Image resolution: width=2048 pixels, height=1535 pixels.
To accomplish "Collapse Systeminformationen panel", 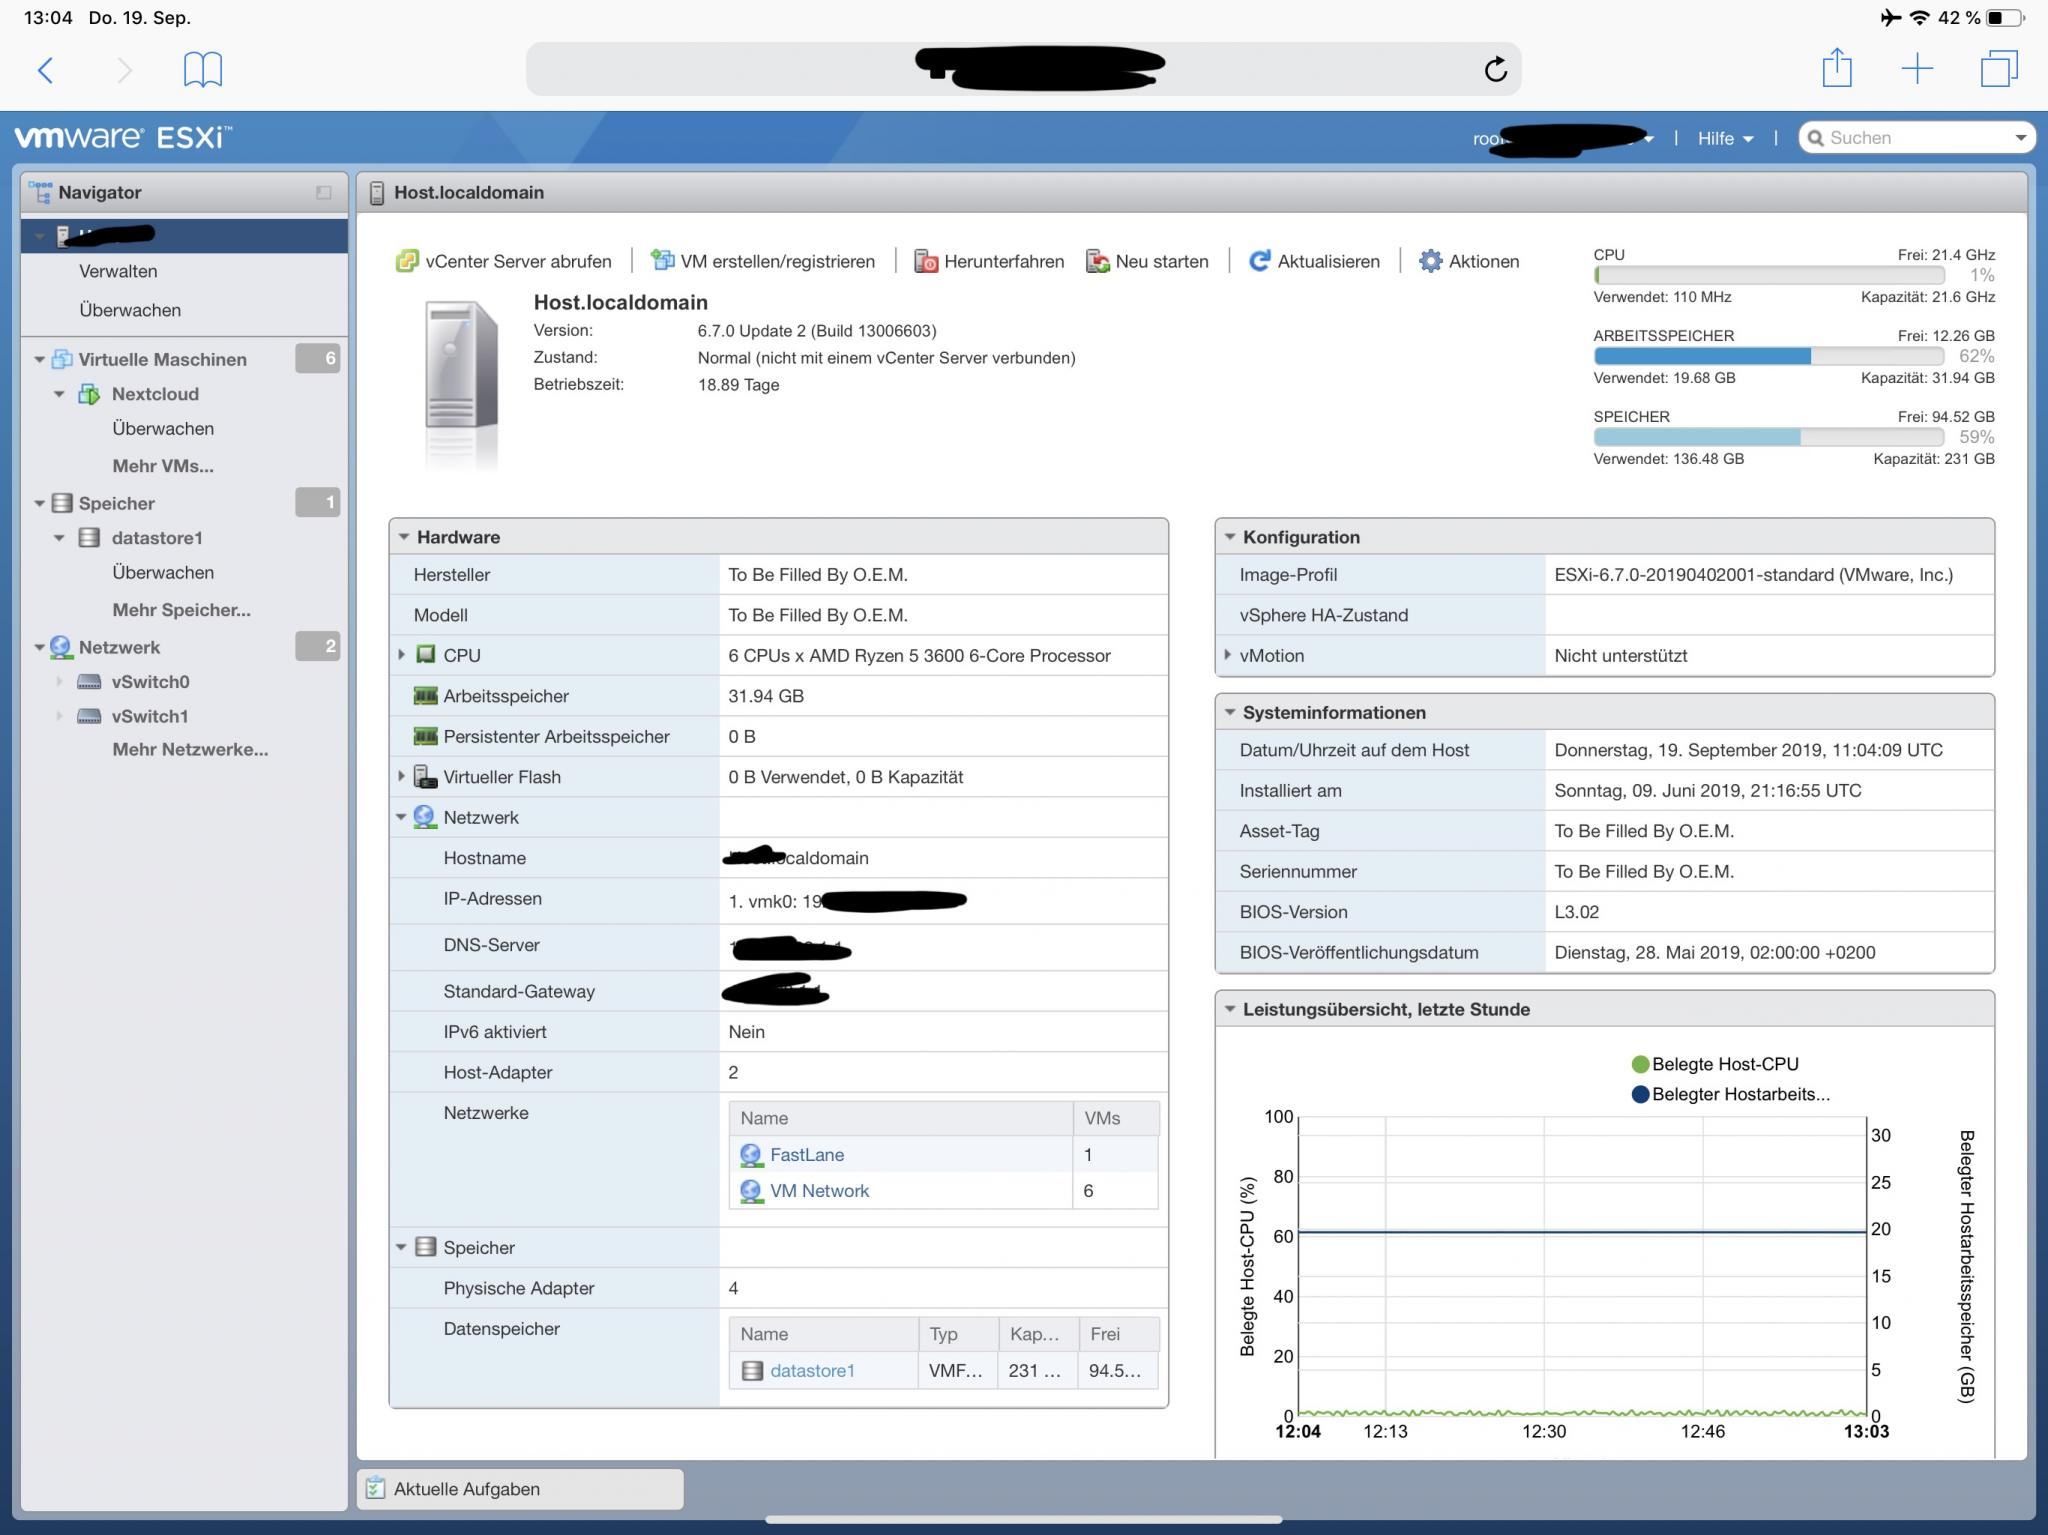I will pyautogui.click(x=1230, y=712).
